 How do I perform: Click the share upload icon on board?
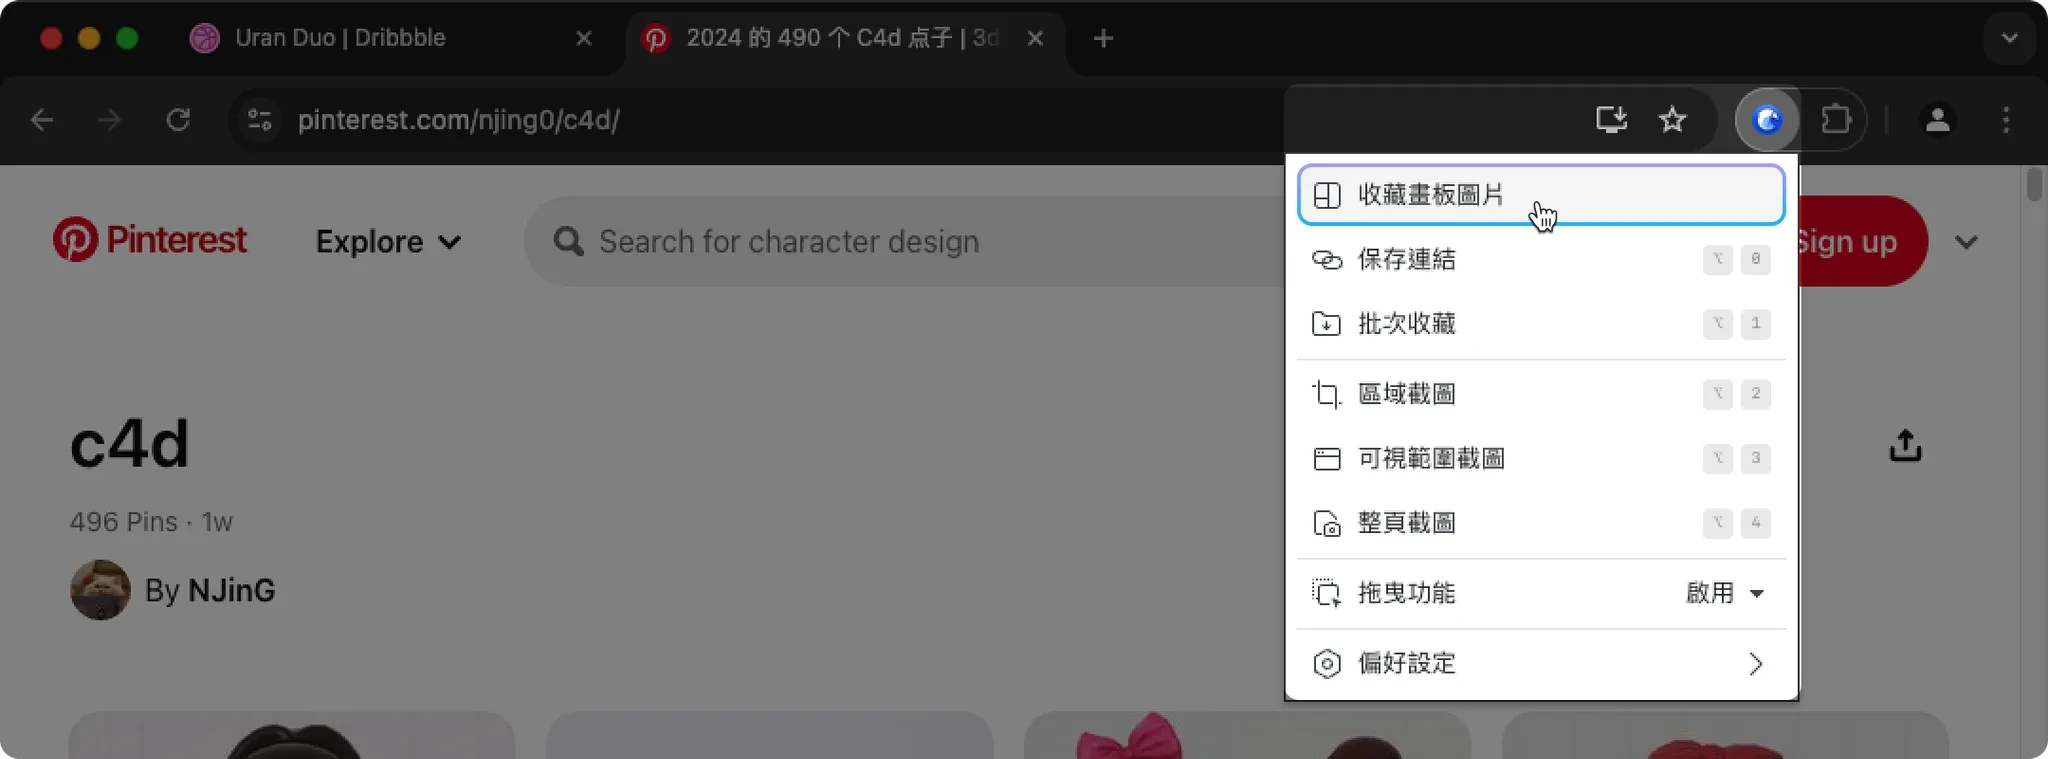[x=1905, y=446]
